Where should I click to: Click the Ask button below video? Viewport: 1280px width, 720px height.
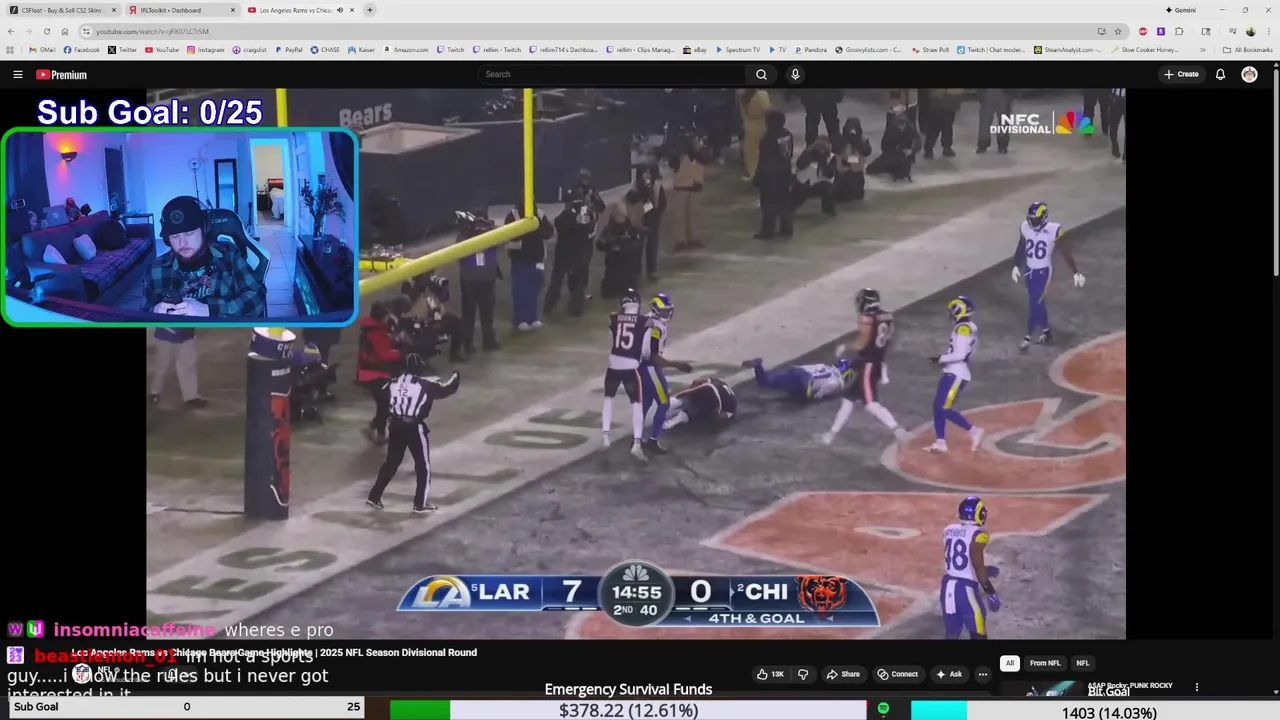[x=949, y=674]
